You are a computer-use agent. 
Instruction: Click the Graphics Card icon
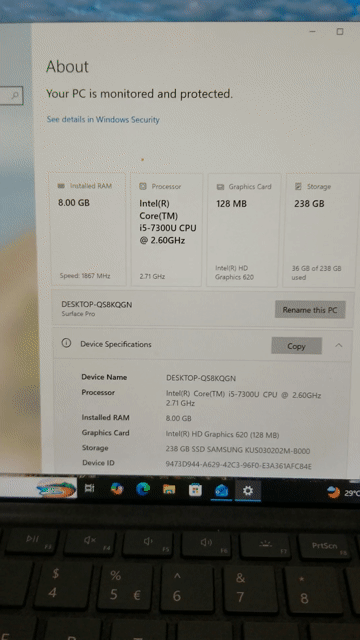[220, 187]
